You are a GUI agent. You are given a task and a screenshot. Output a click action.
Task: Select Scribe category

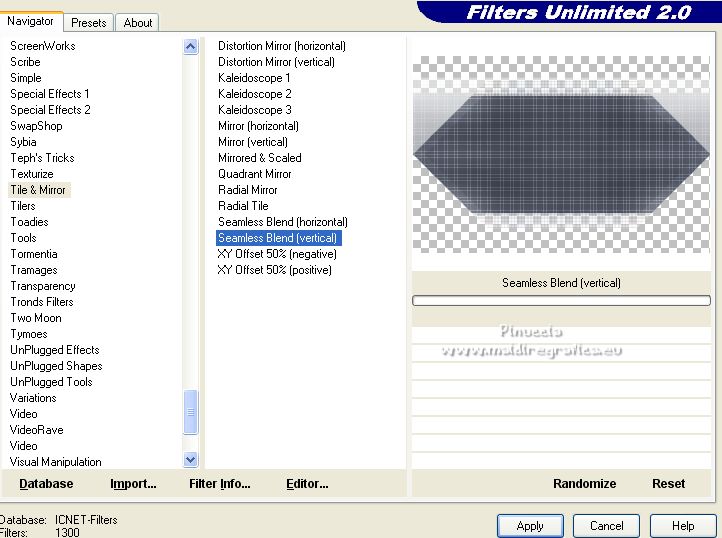coord(25,62)
